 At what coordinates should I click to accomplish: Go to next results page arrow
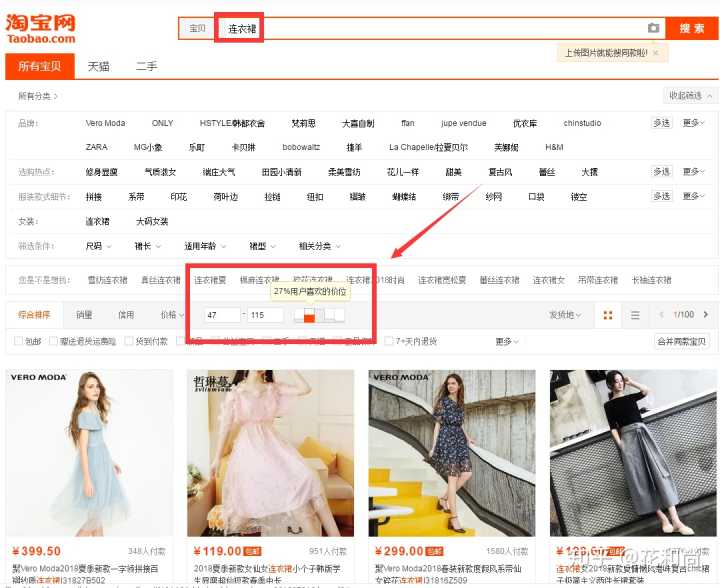[x=708, y=315]
